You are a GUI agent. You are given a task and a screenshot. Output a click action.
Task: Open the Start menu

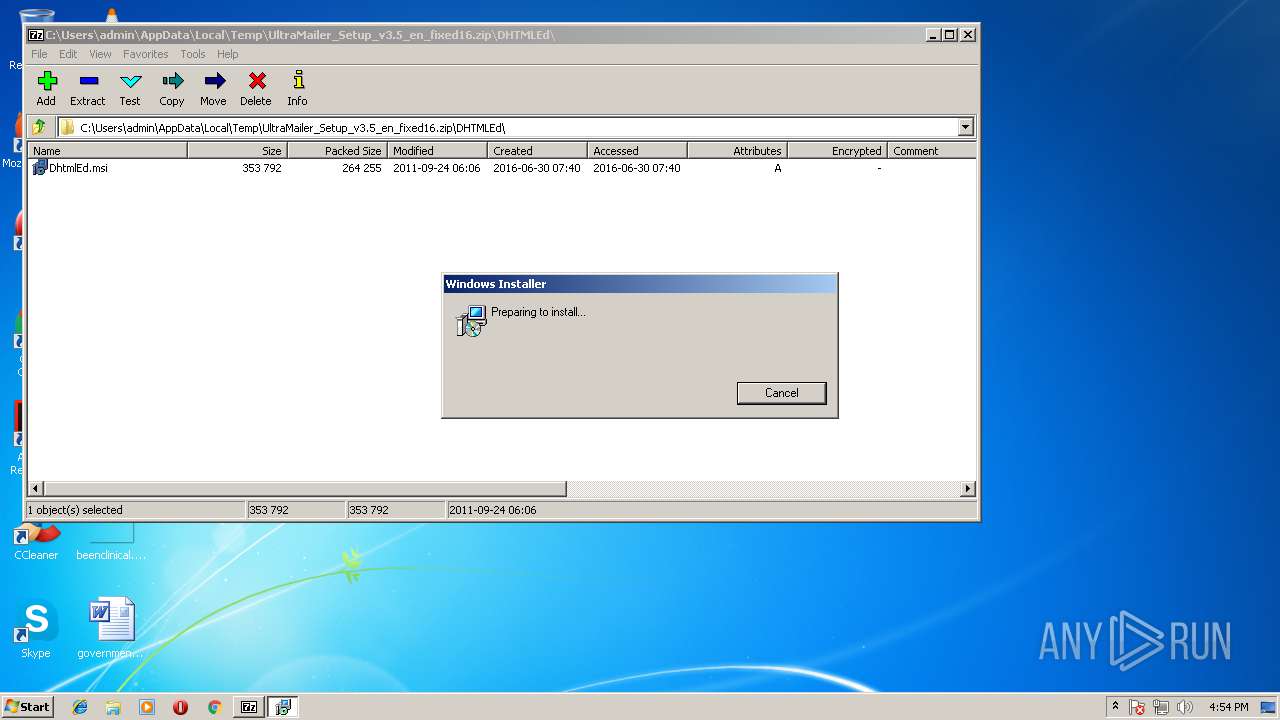click(x=27, y=707)
